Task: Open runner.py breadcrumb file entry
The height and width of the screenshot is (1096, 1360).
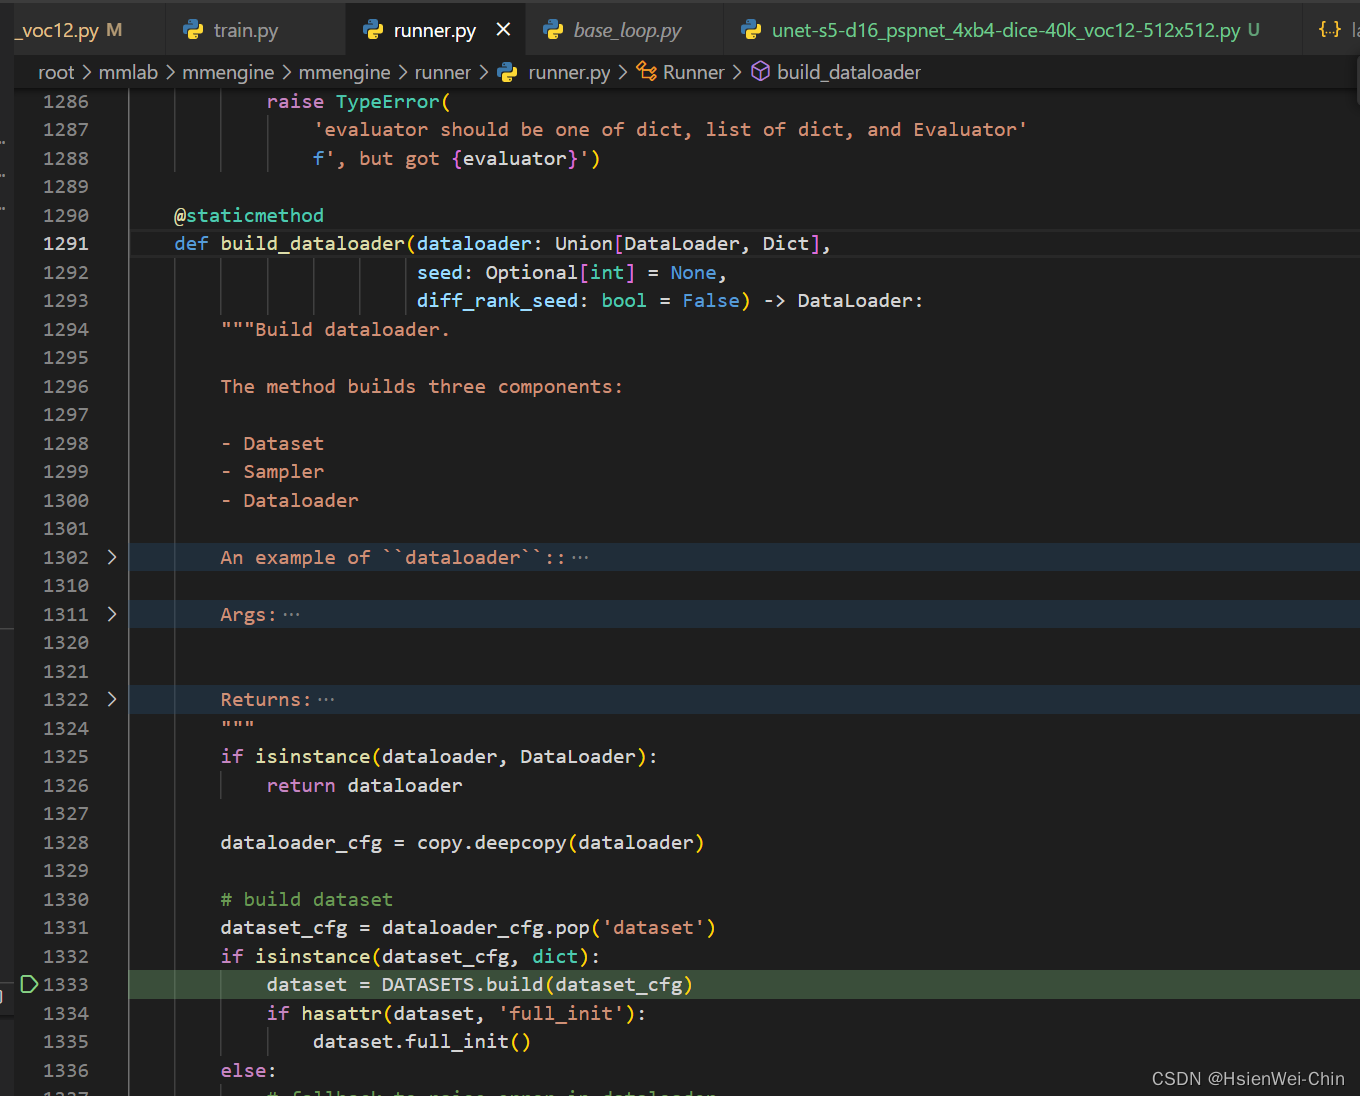Action: click(x=569, y=72)
